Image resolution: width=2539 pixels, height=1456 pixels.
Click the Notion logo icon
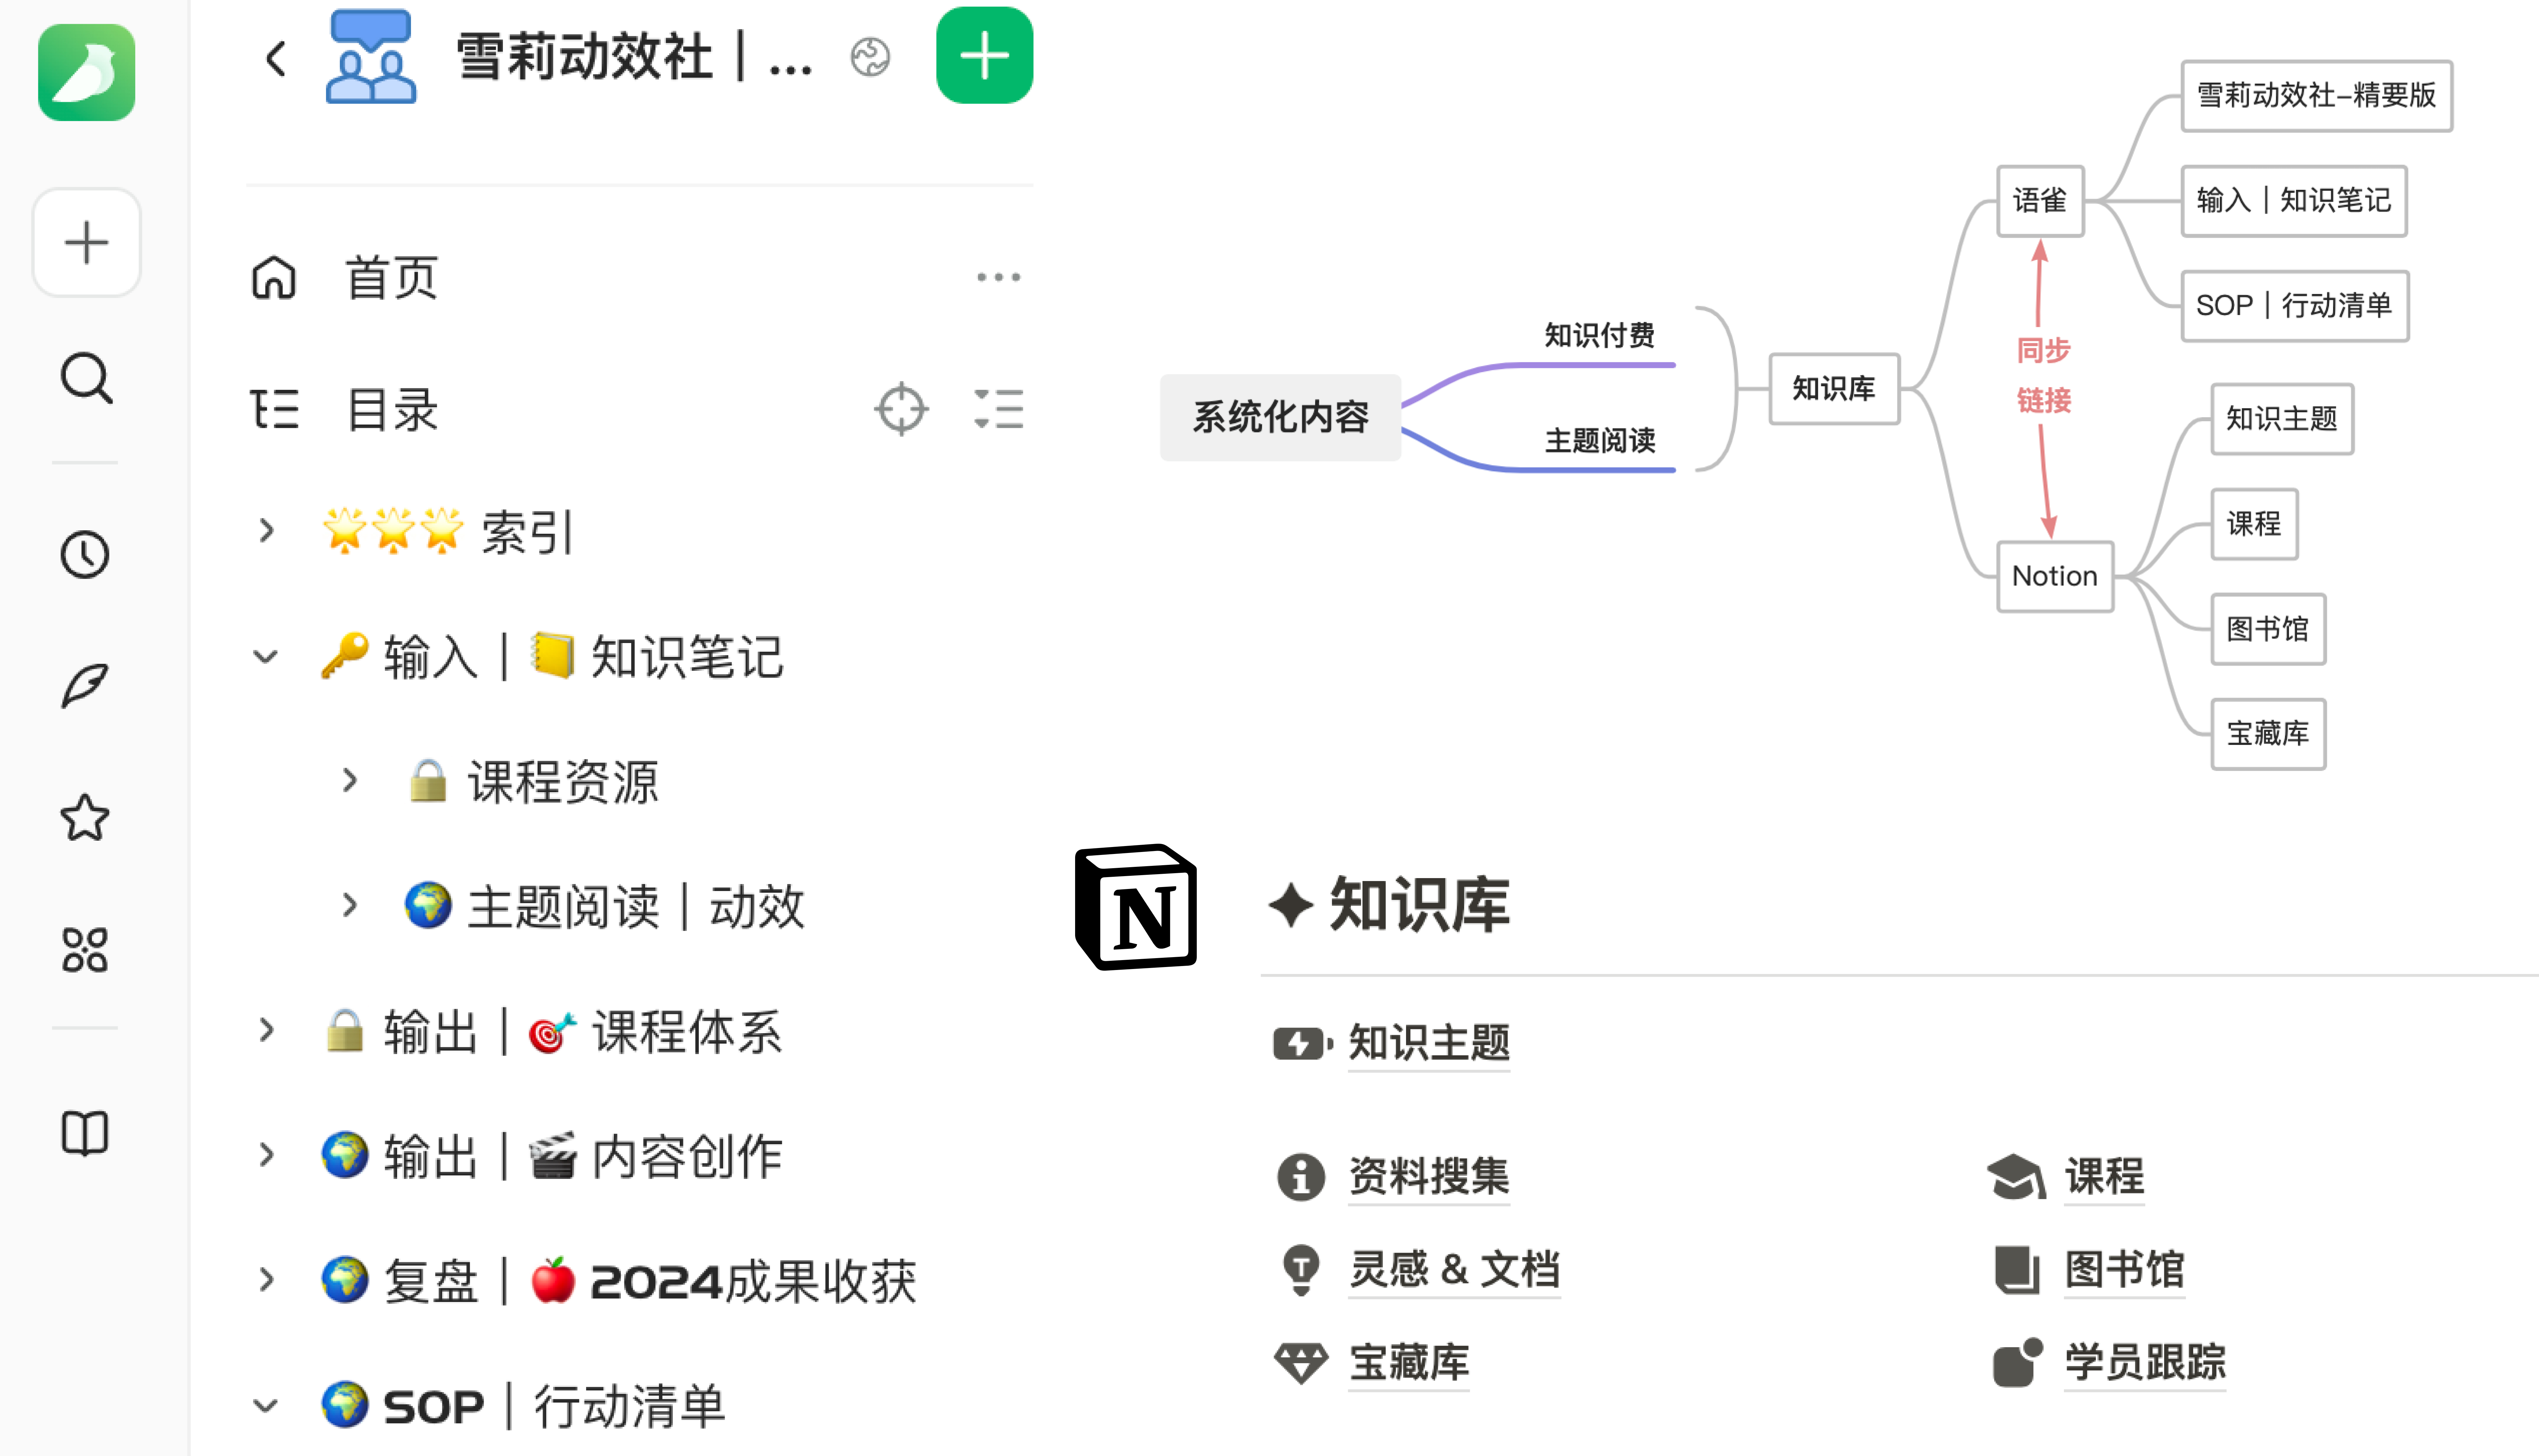point(1136,907)
